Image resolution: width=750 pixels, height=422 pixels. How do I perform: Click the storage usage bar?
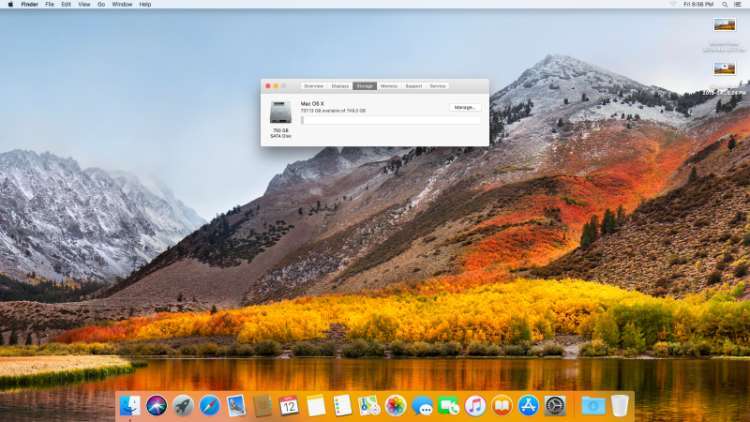point(390,120)
